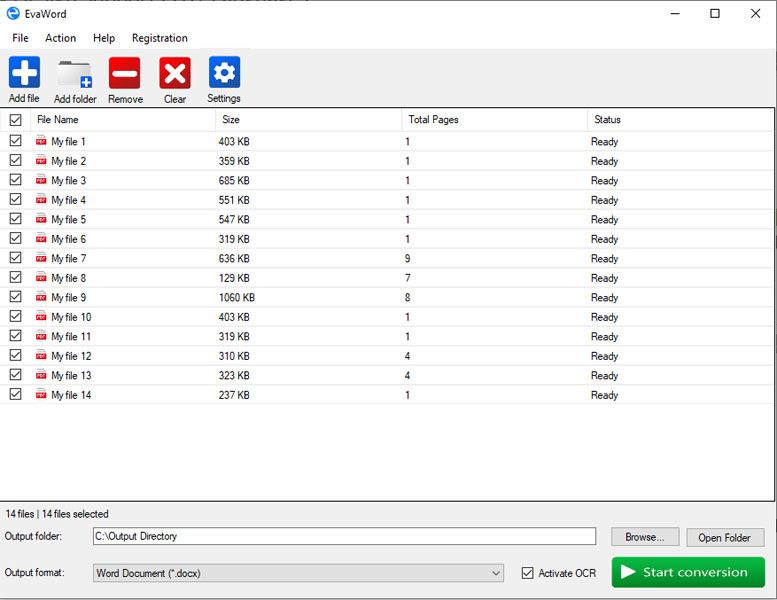777x600 pixels.
Task: Open the File menu
Action: [x=20, y=38]
